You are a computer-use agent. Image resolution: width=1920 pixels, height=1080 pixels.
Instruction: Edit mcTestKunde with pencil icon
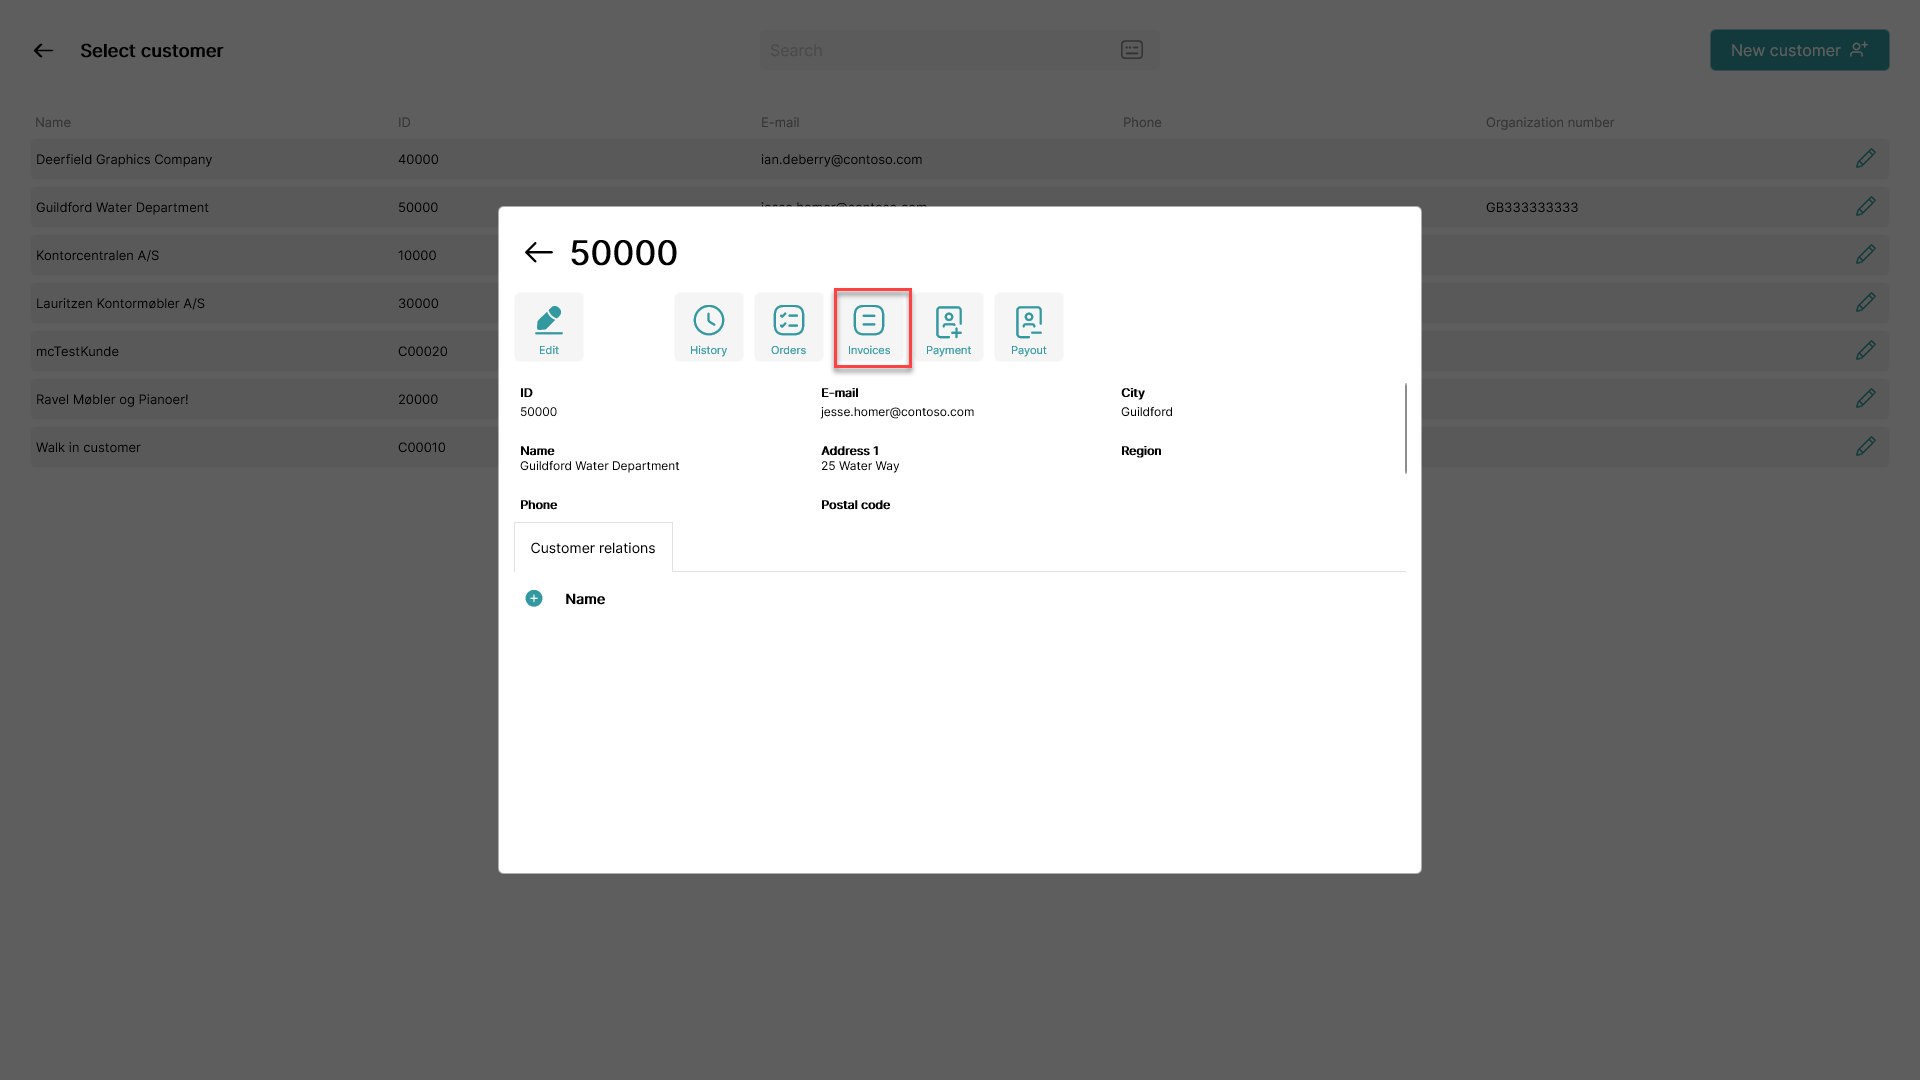coord(1865,351)
